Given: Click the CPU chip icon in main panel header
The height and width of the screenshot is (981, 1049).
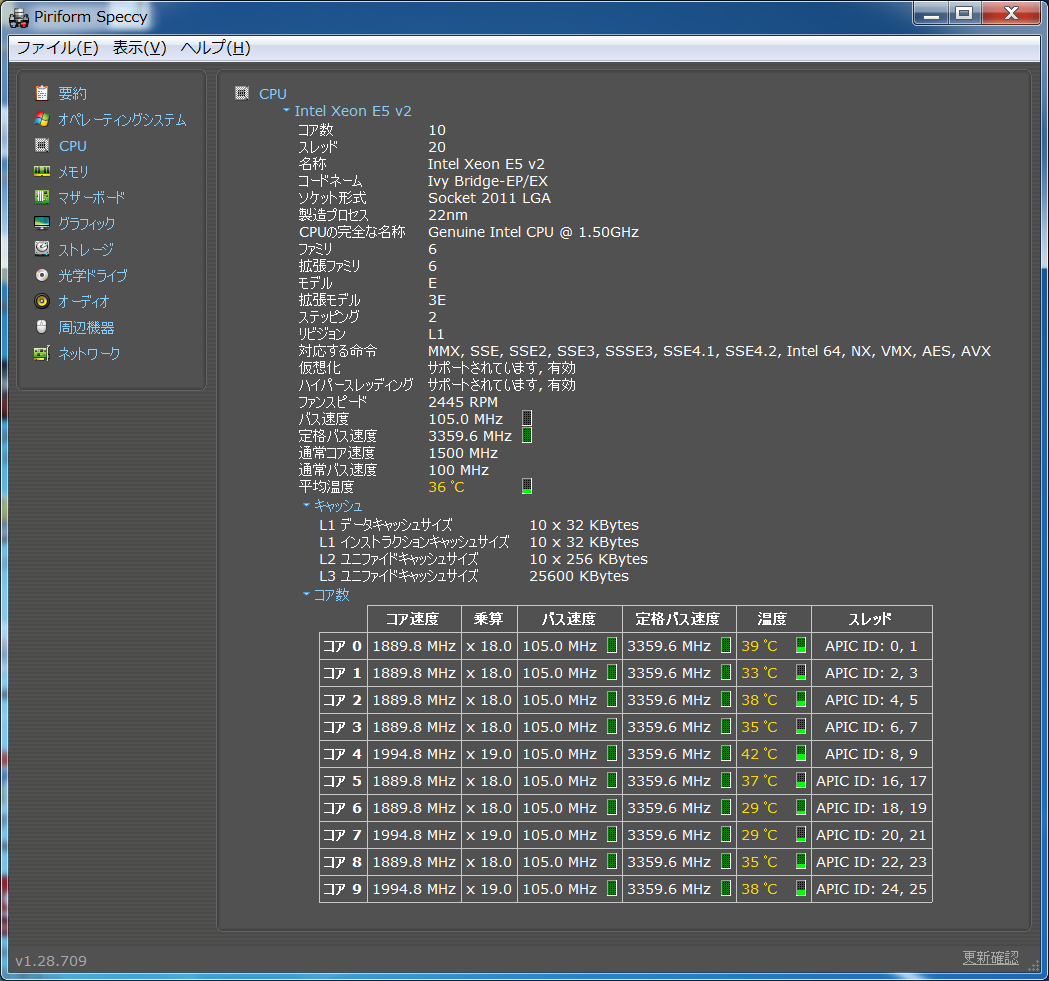Looking at the screenshot, I should pos(242,93).
